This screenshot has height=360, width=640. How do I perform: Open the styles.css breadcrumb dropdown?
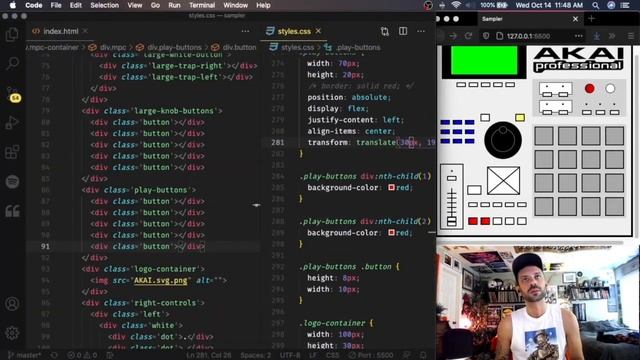(x=293, y=47)
